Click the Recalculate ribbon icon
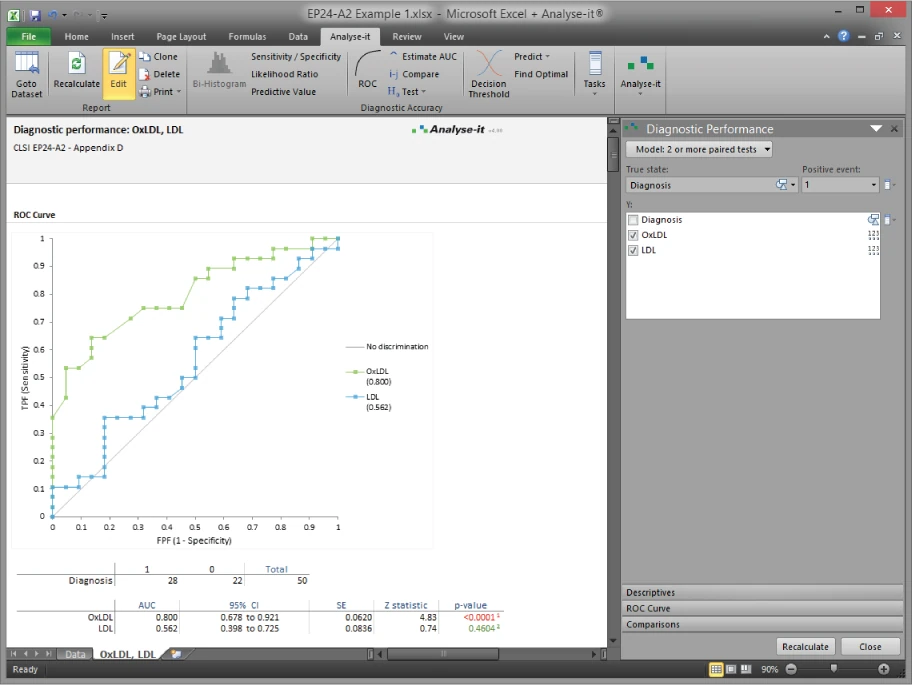This screenshot has height=685, width=912. [x=76, y=71]
